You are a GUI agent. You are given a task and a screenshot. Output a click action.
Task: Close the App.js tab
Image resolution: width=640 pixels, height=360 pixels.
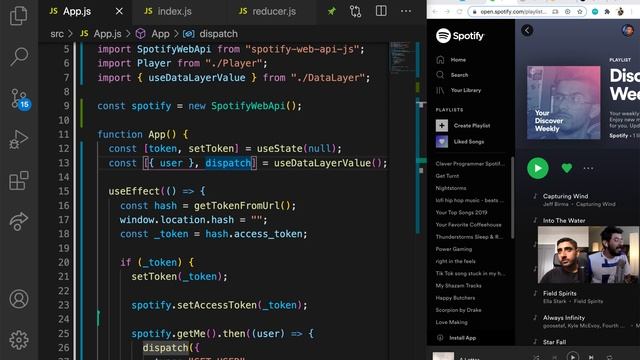click(119, 11)
